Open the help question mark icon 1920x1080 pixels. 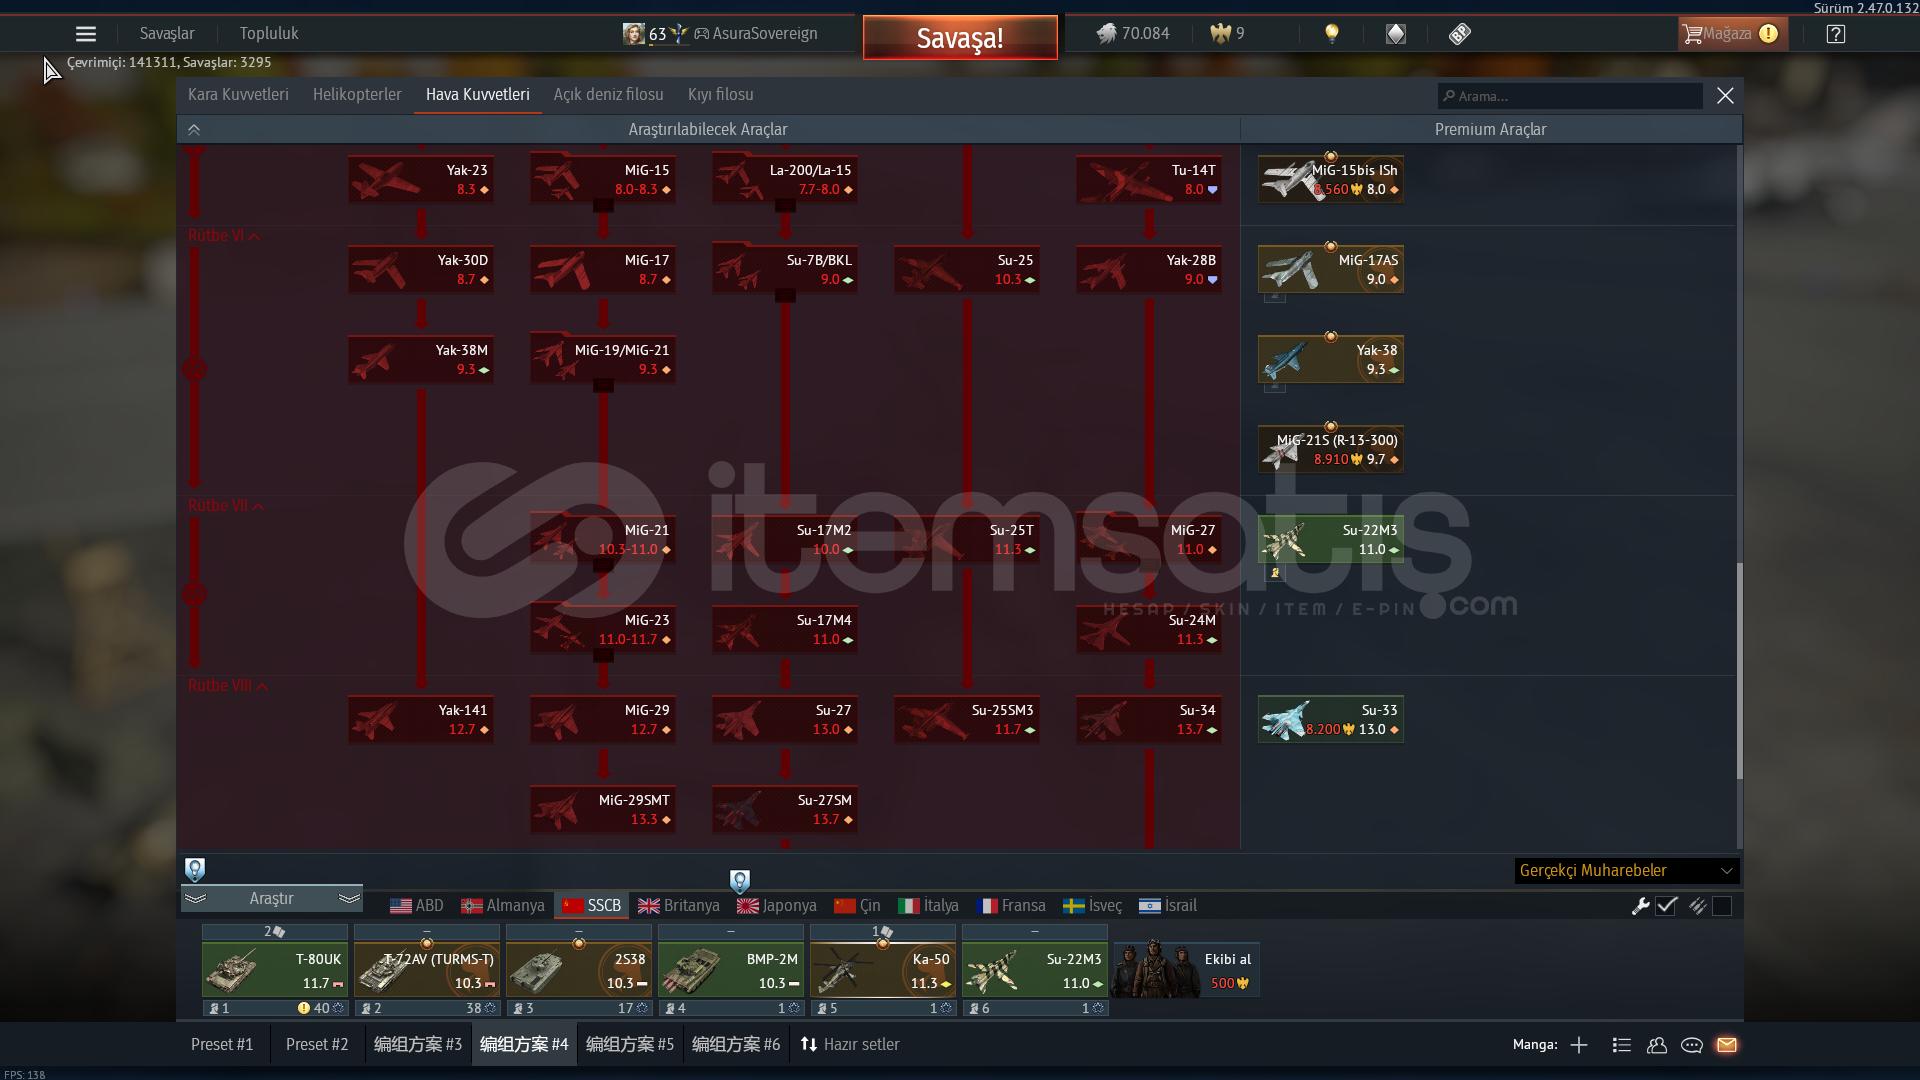pos(1836,34)
